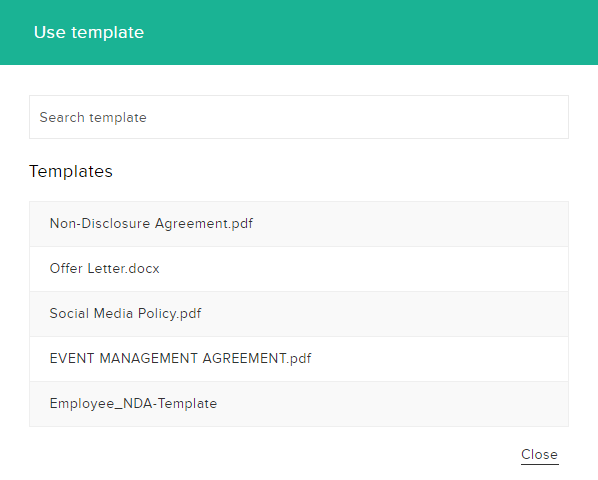Image resolution: width=598 pixels, height=480 pixels.
Task: Use the Offer Letter Word document row
Action: pos(299,269)
